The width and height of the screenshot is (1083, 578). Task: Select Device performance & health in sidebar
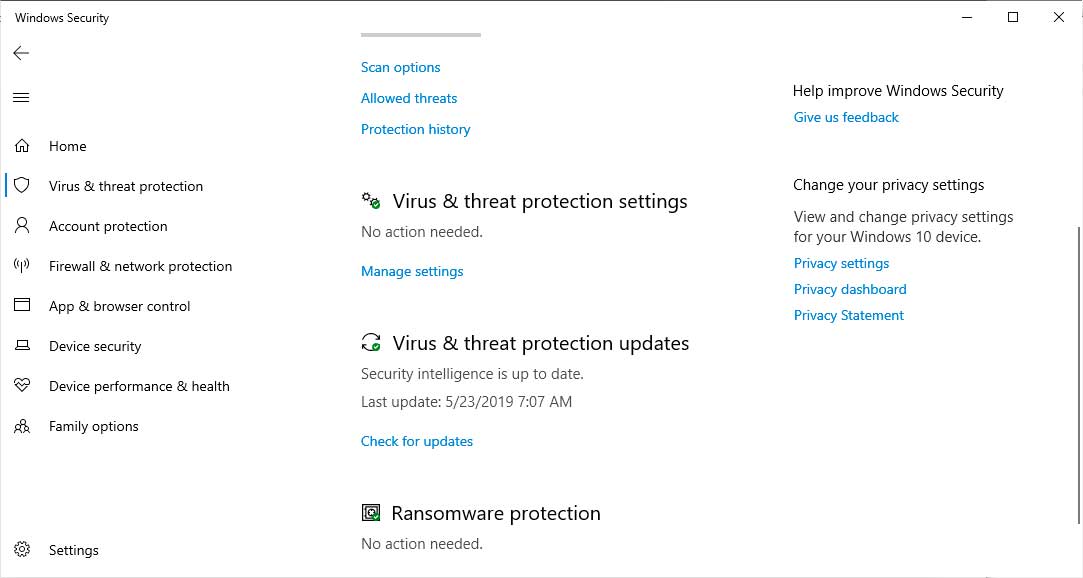pyautogui.click(x=139, y=386)
